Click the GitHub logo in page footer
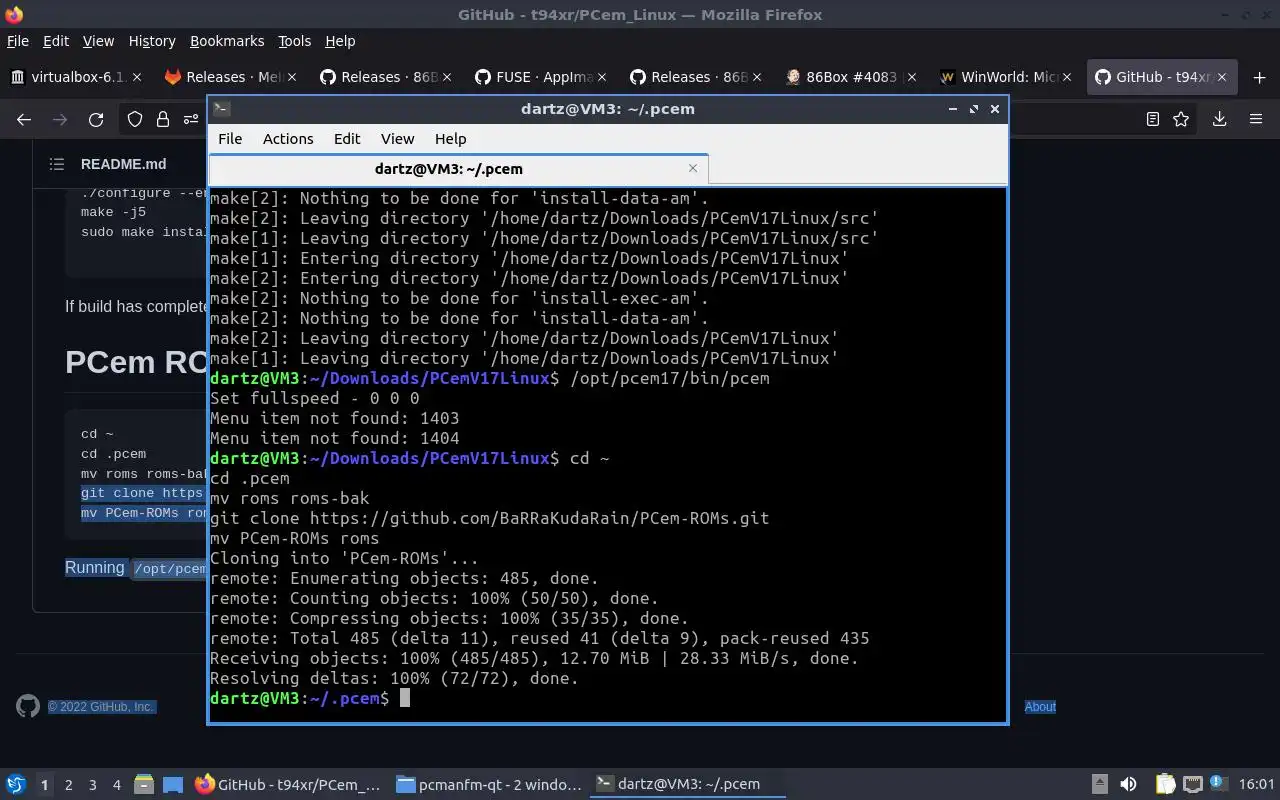1280x800 pixels. [x=28, y=706]
